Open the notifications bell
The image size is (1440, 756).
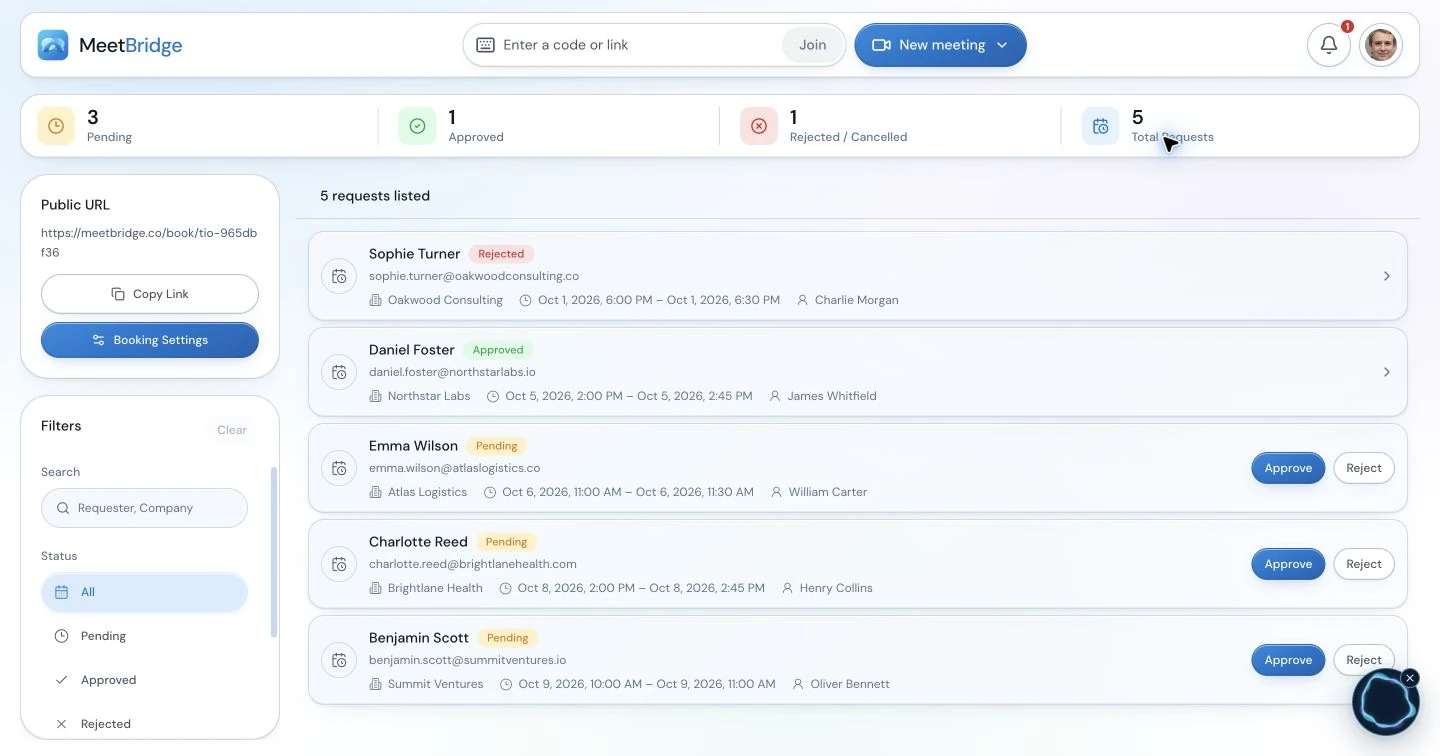[x=1329, y=45]
